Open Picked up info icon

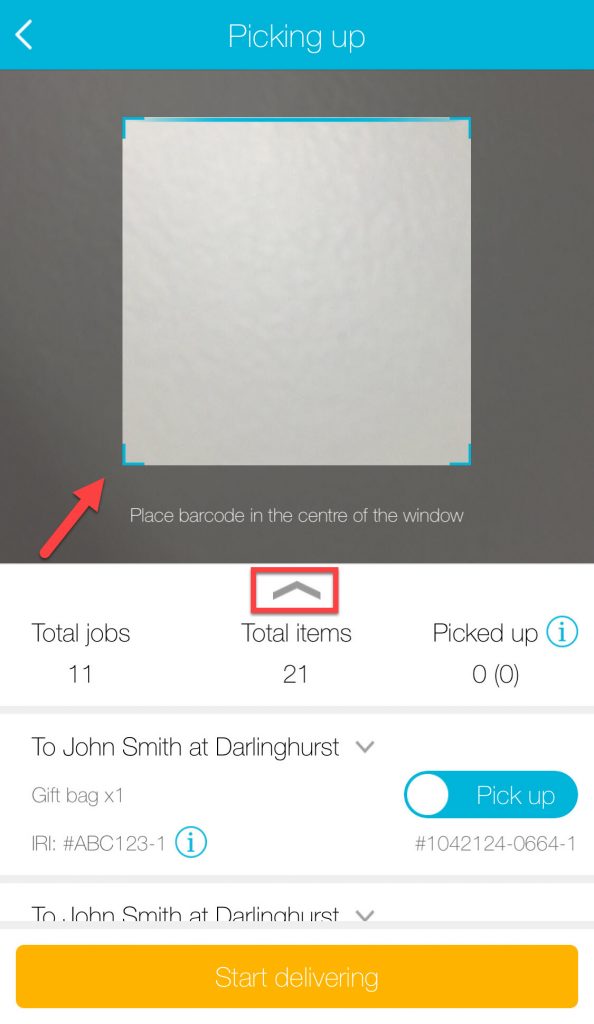(562, 632)
